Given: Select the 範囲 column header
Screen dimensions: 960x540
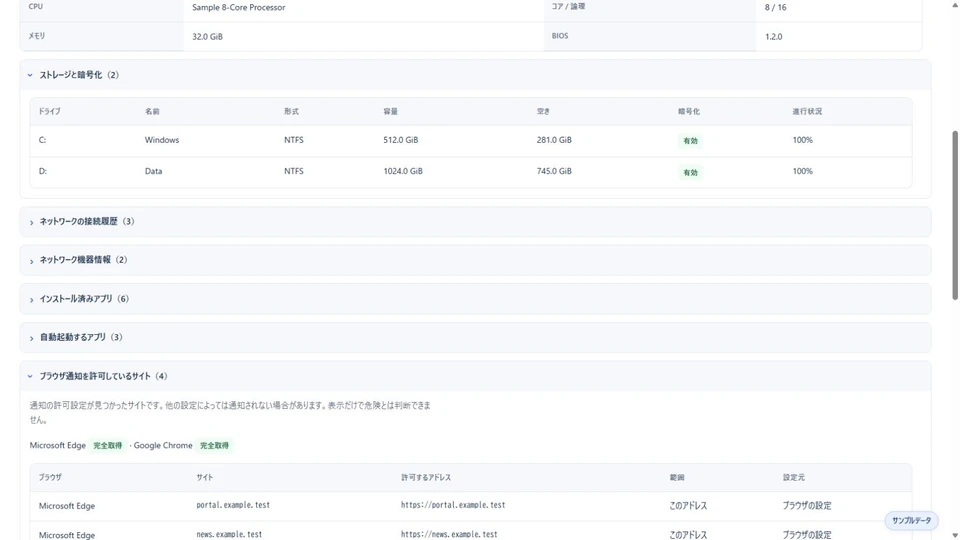Looking at the screenshot, I should pyautogui.click(x=677, y=478).
